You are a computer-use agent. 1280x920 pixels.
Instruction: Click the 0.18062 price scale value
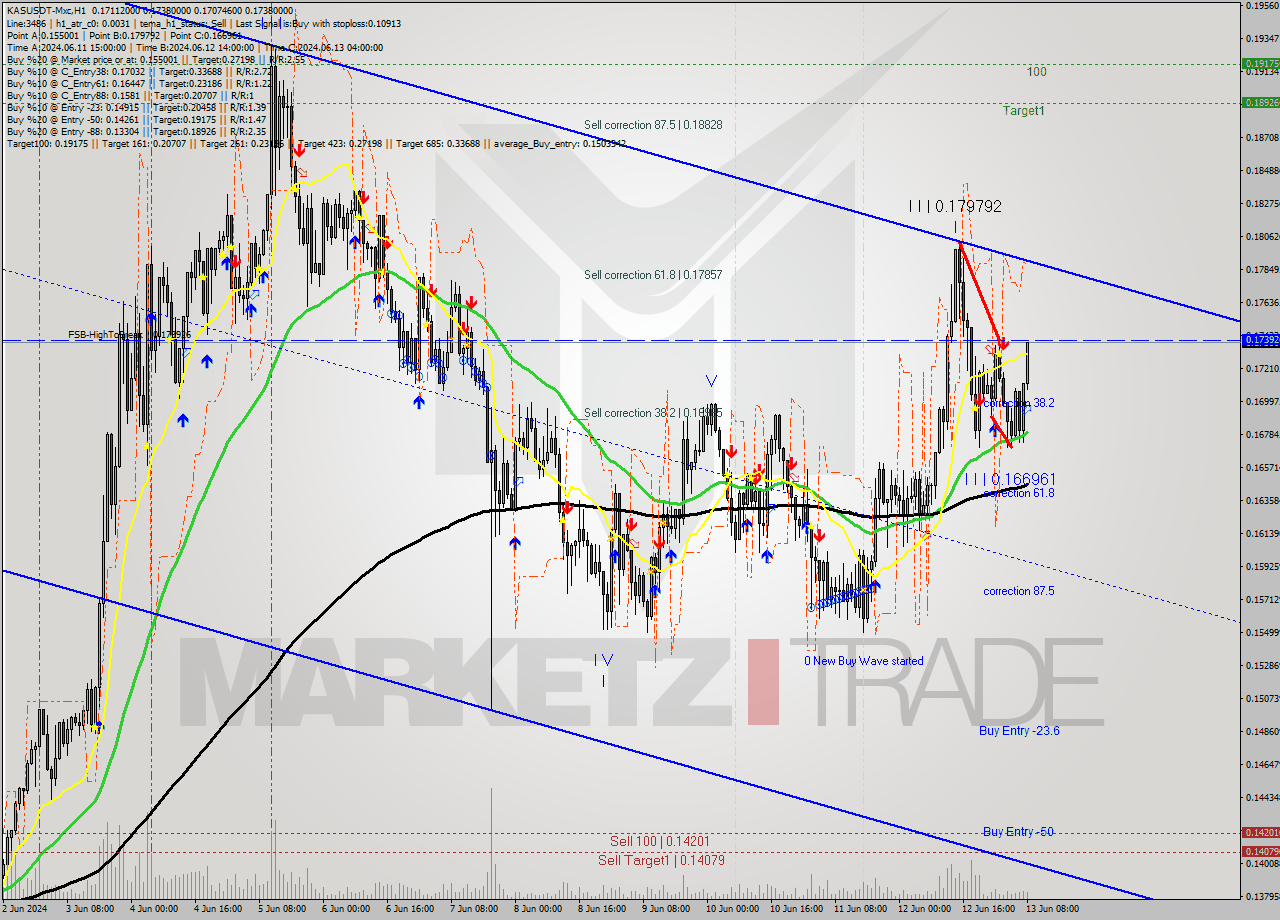1262,236
